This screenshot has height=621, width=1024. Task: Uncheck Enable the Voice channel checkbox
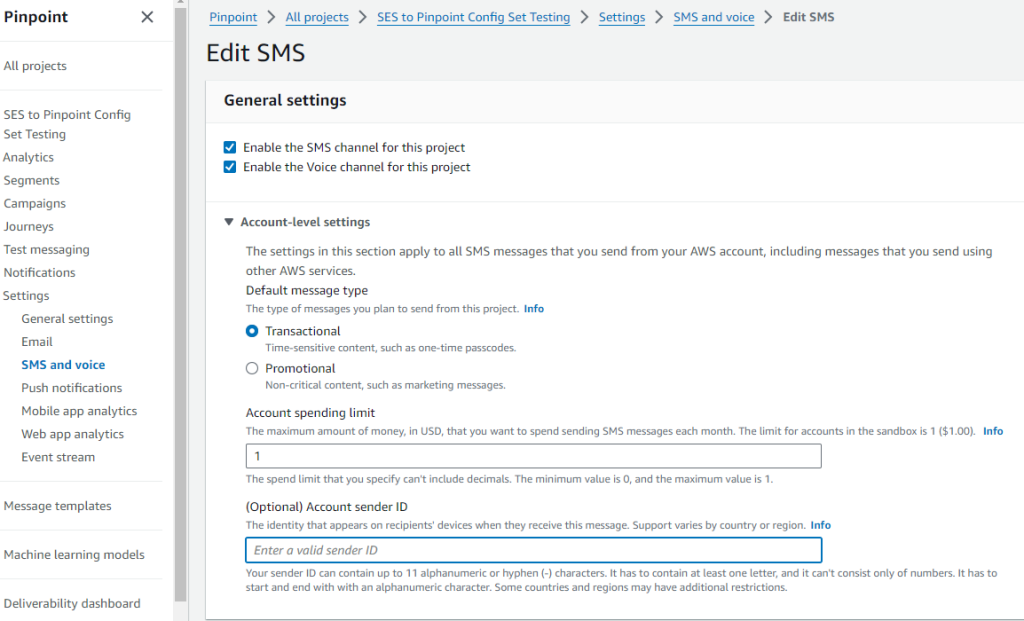tap(230, 167)
